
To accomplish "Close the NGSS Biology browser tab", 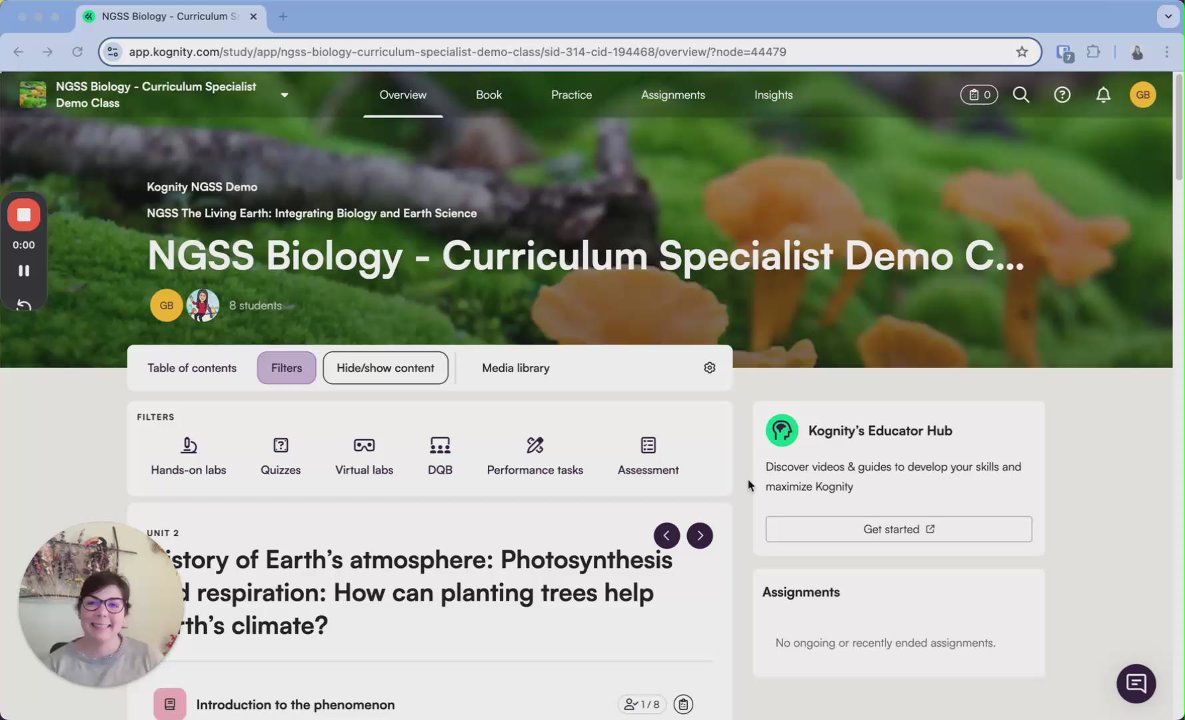I will [253, 16].
